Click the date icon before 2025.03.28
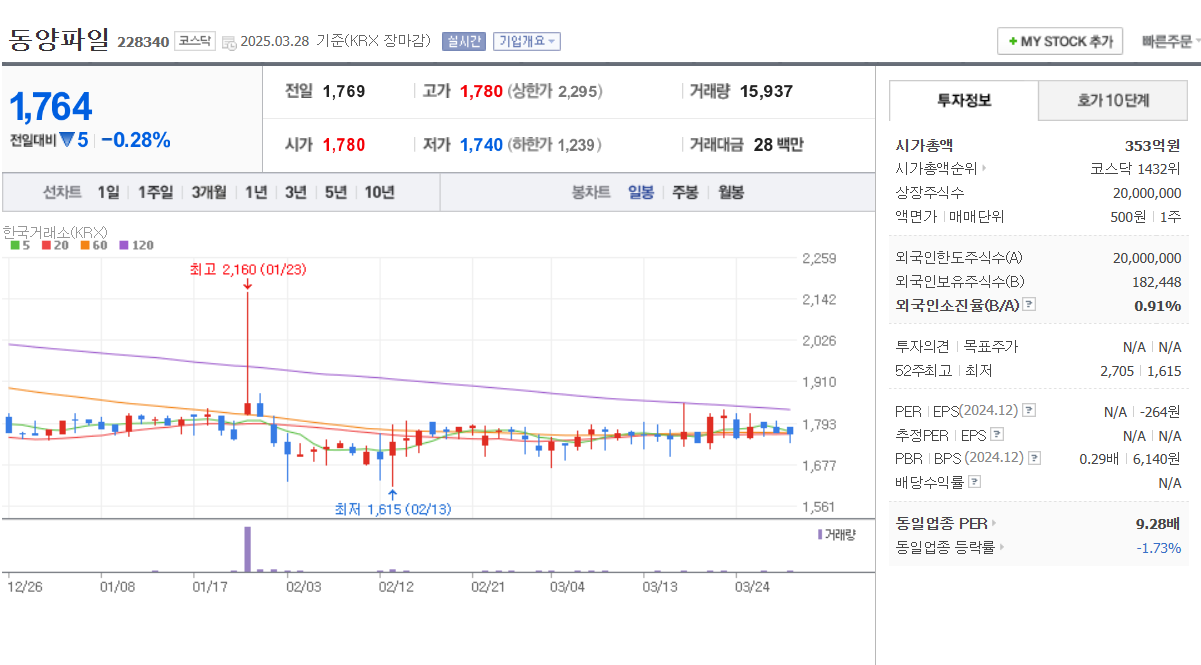The image size is (1201, 665). [x=229, y=42]
